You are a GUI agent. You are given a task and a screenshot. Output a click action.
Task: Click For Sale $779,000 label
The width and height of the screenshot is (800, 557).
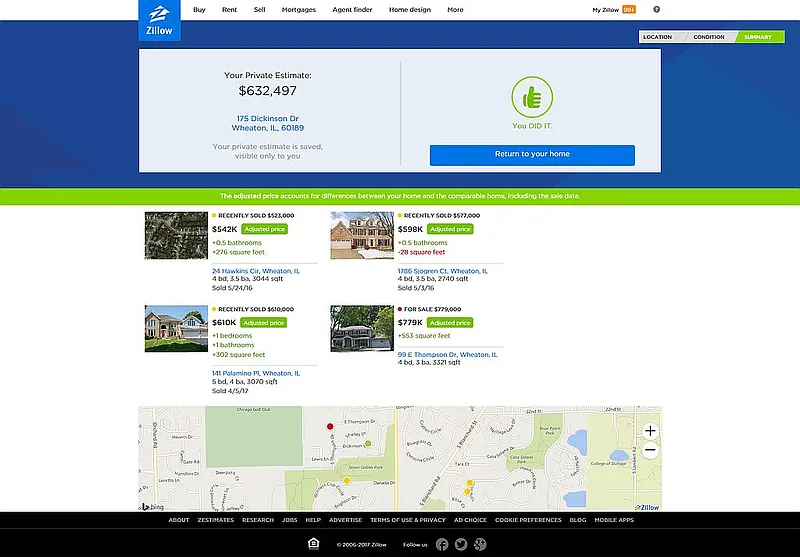coord(432,309)
